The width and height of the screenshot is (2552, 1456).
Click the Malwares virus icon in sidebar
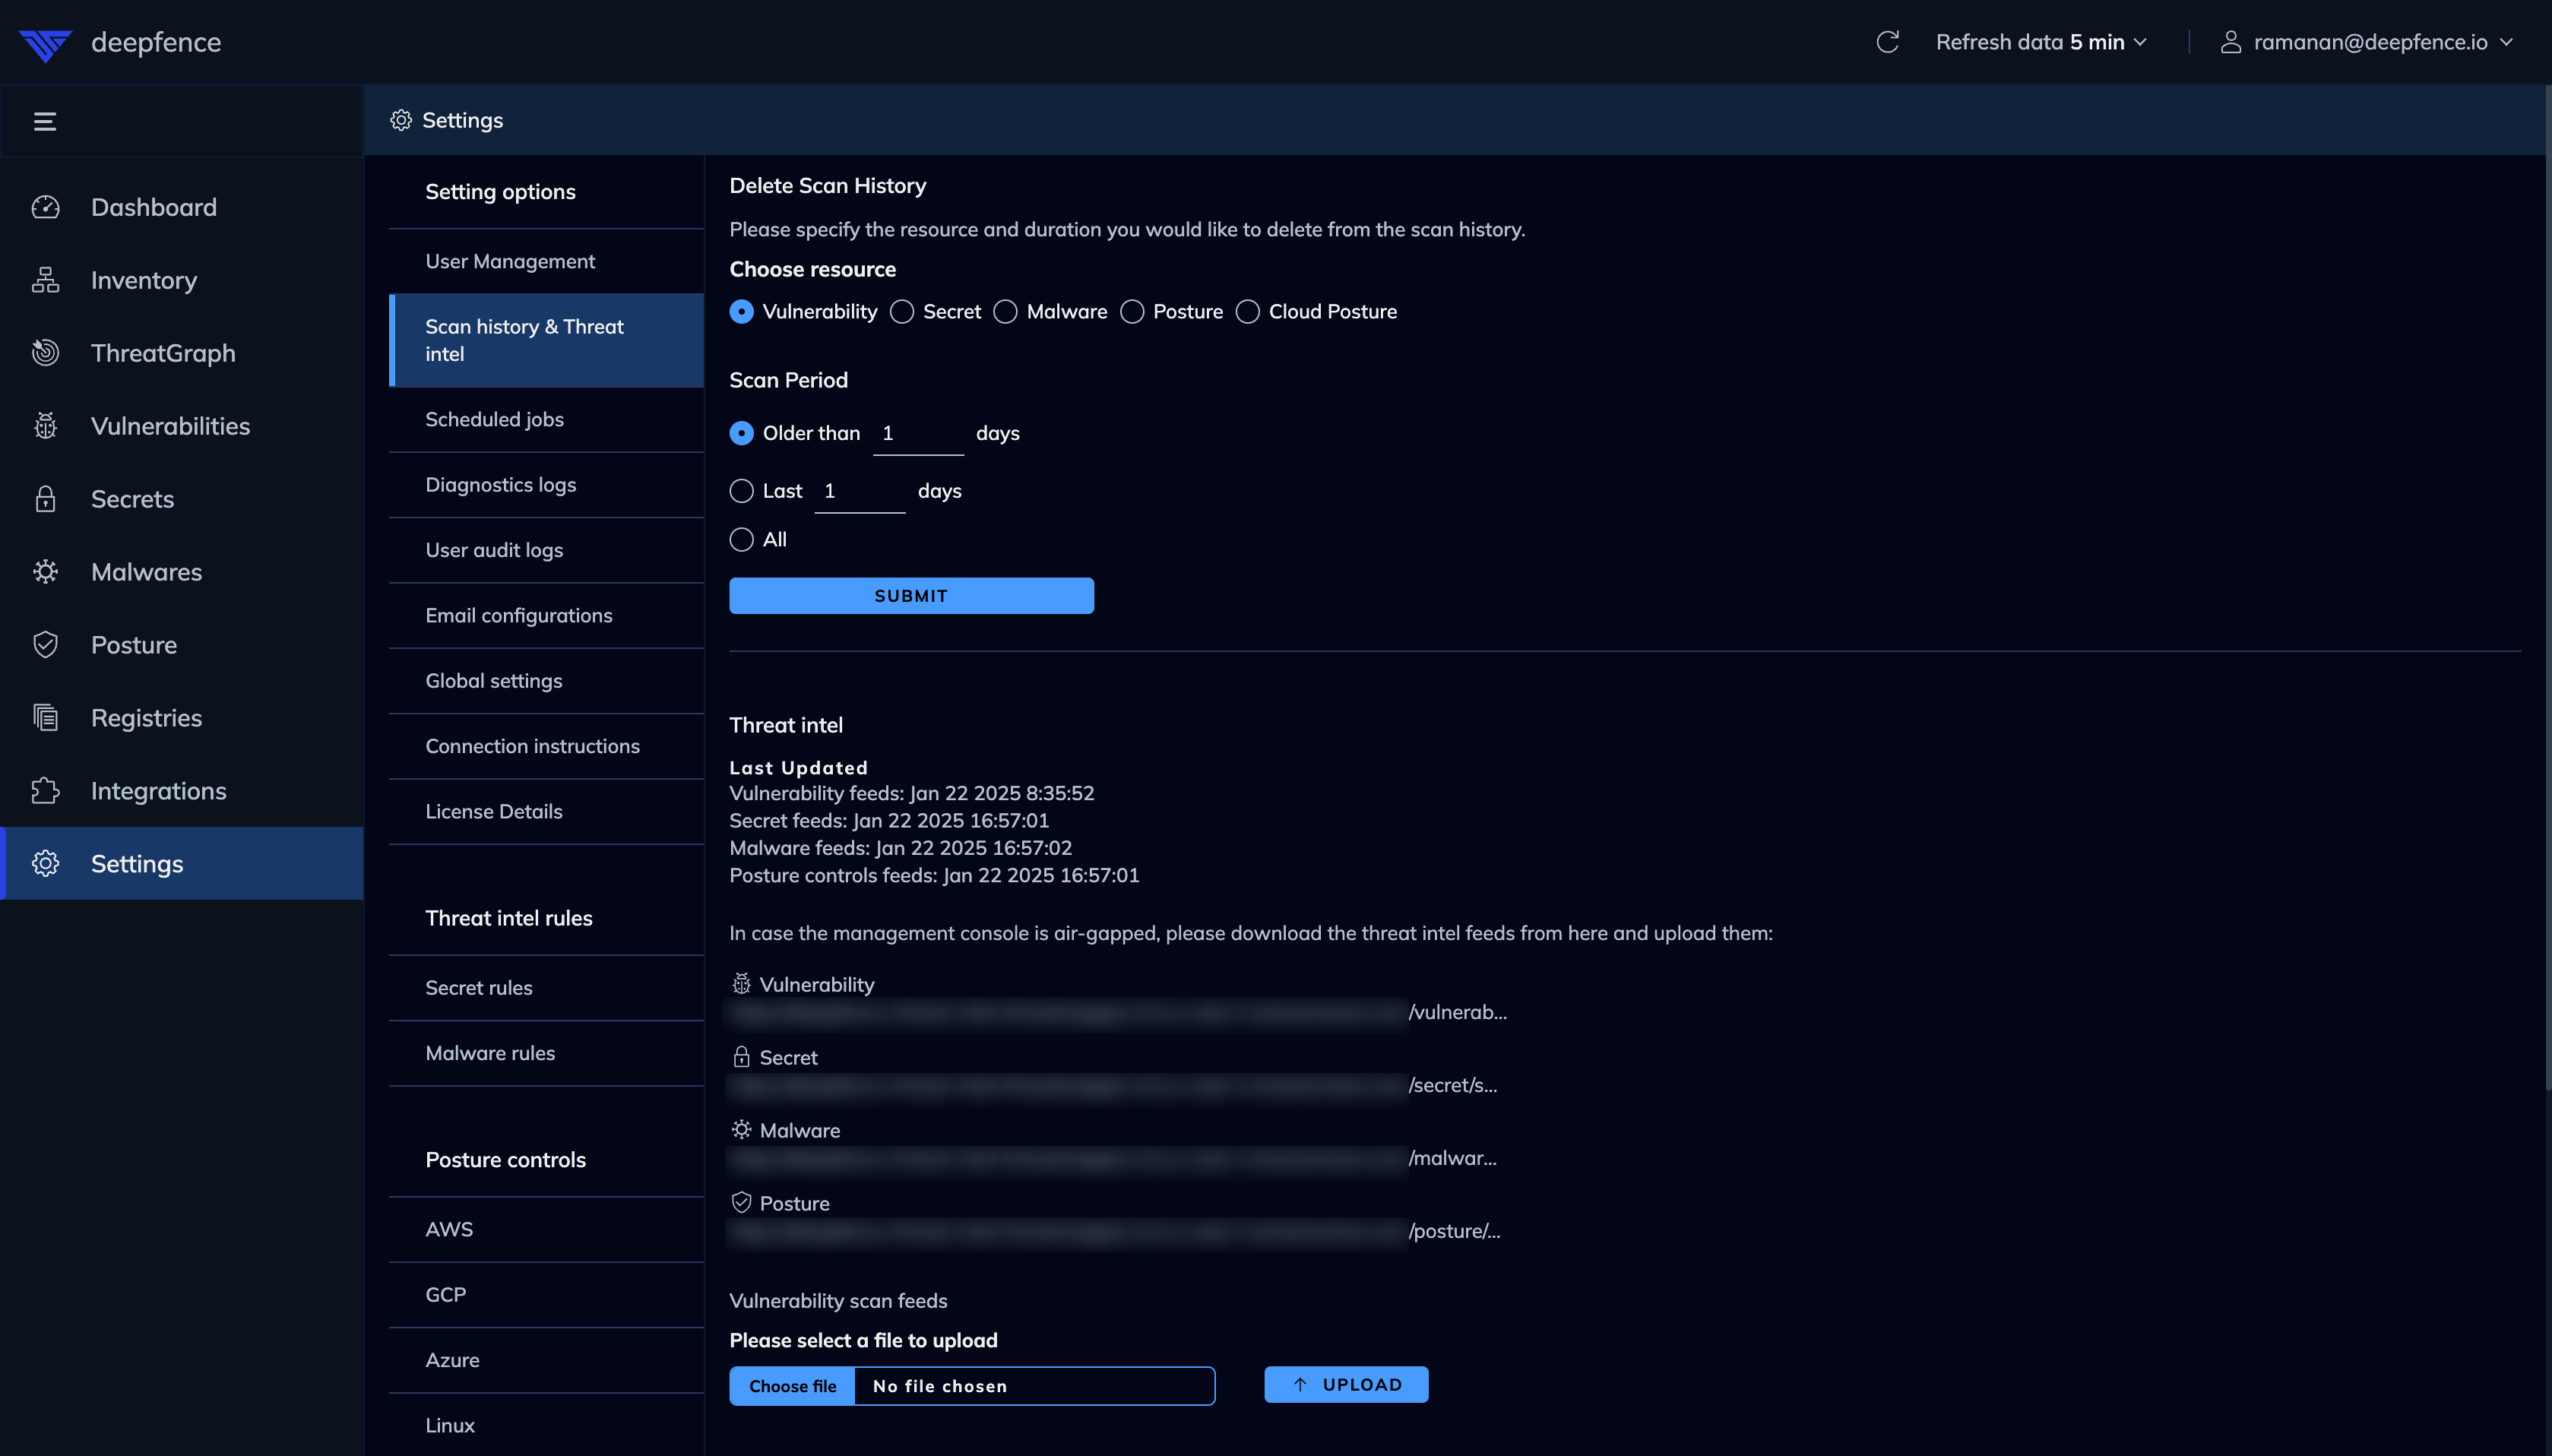(45, 572)
